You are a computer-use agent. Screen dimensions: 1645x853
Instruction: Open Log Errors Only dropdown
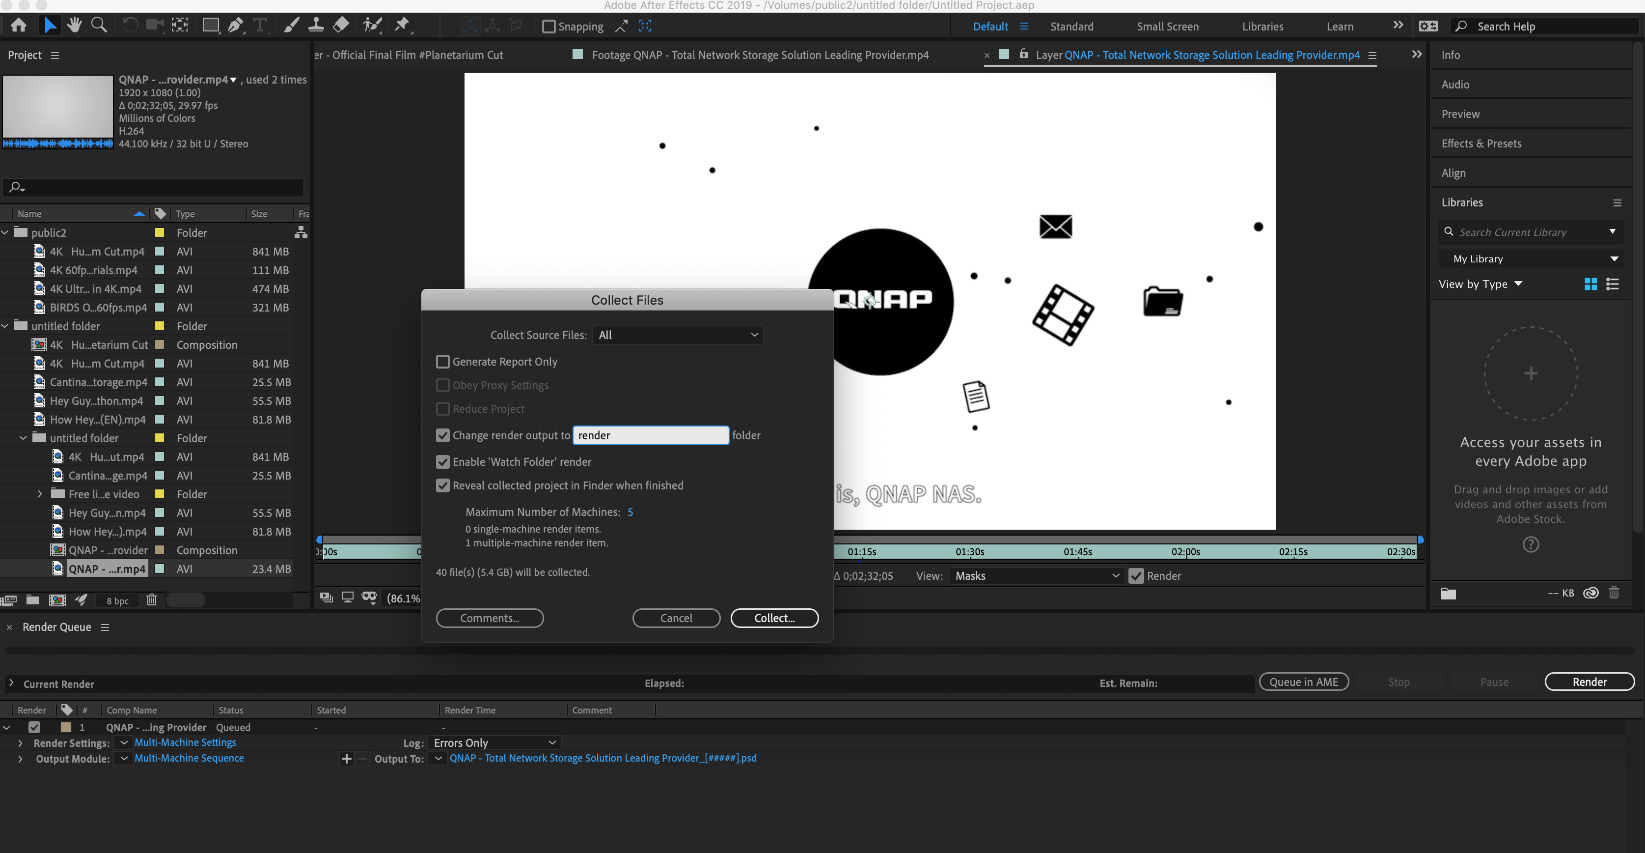tap(494, 743)
